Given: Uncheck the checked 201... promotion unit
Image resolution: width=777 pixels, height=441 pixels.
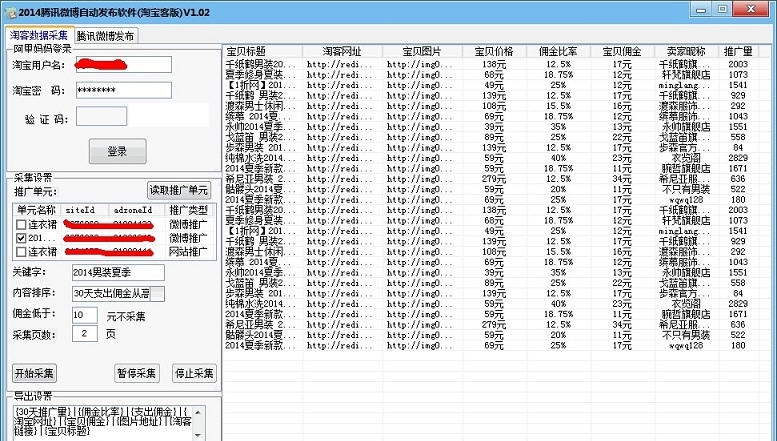Looking at the screenshot, I should tap(21, 239).
